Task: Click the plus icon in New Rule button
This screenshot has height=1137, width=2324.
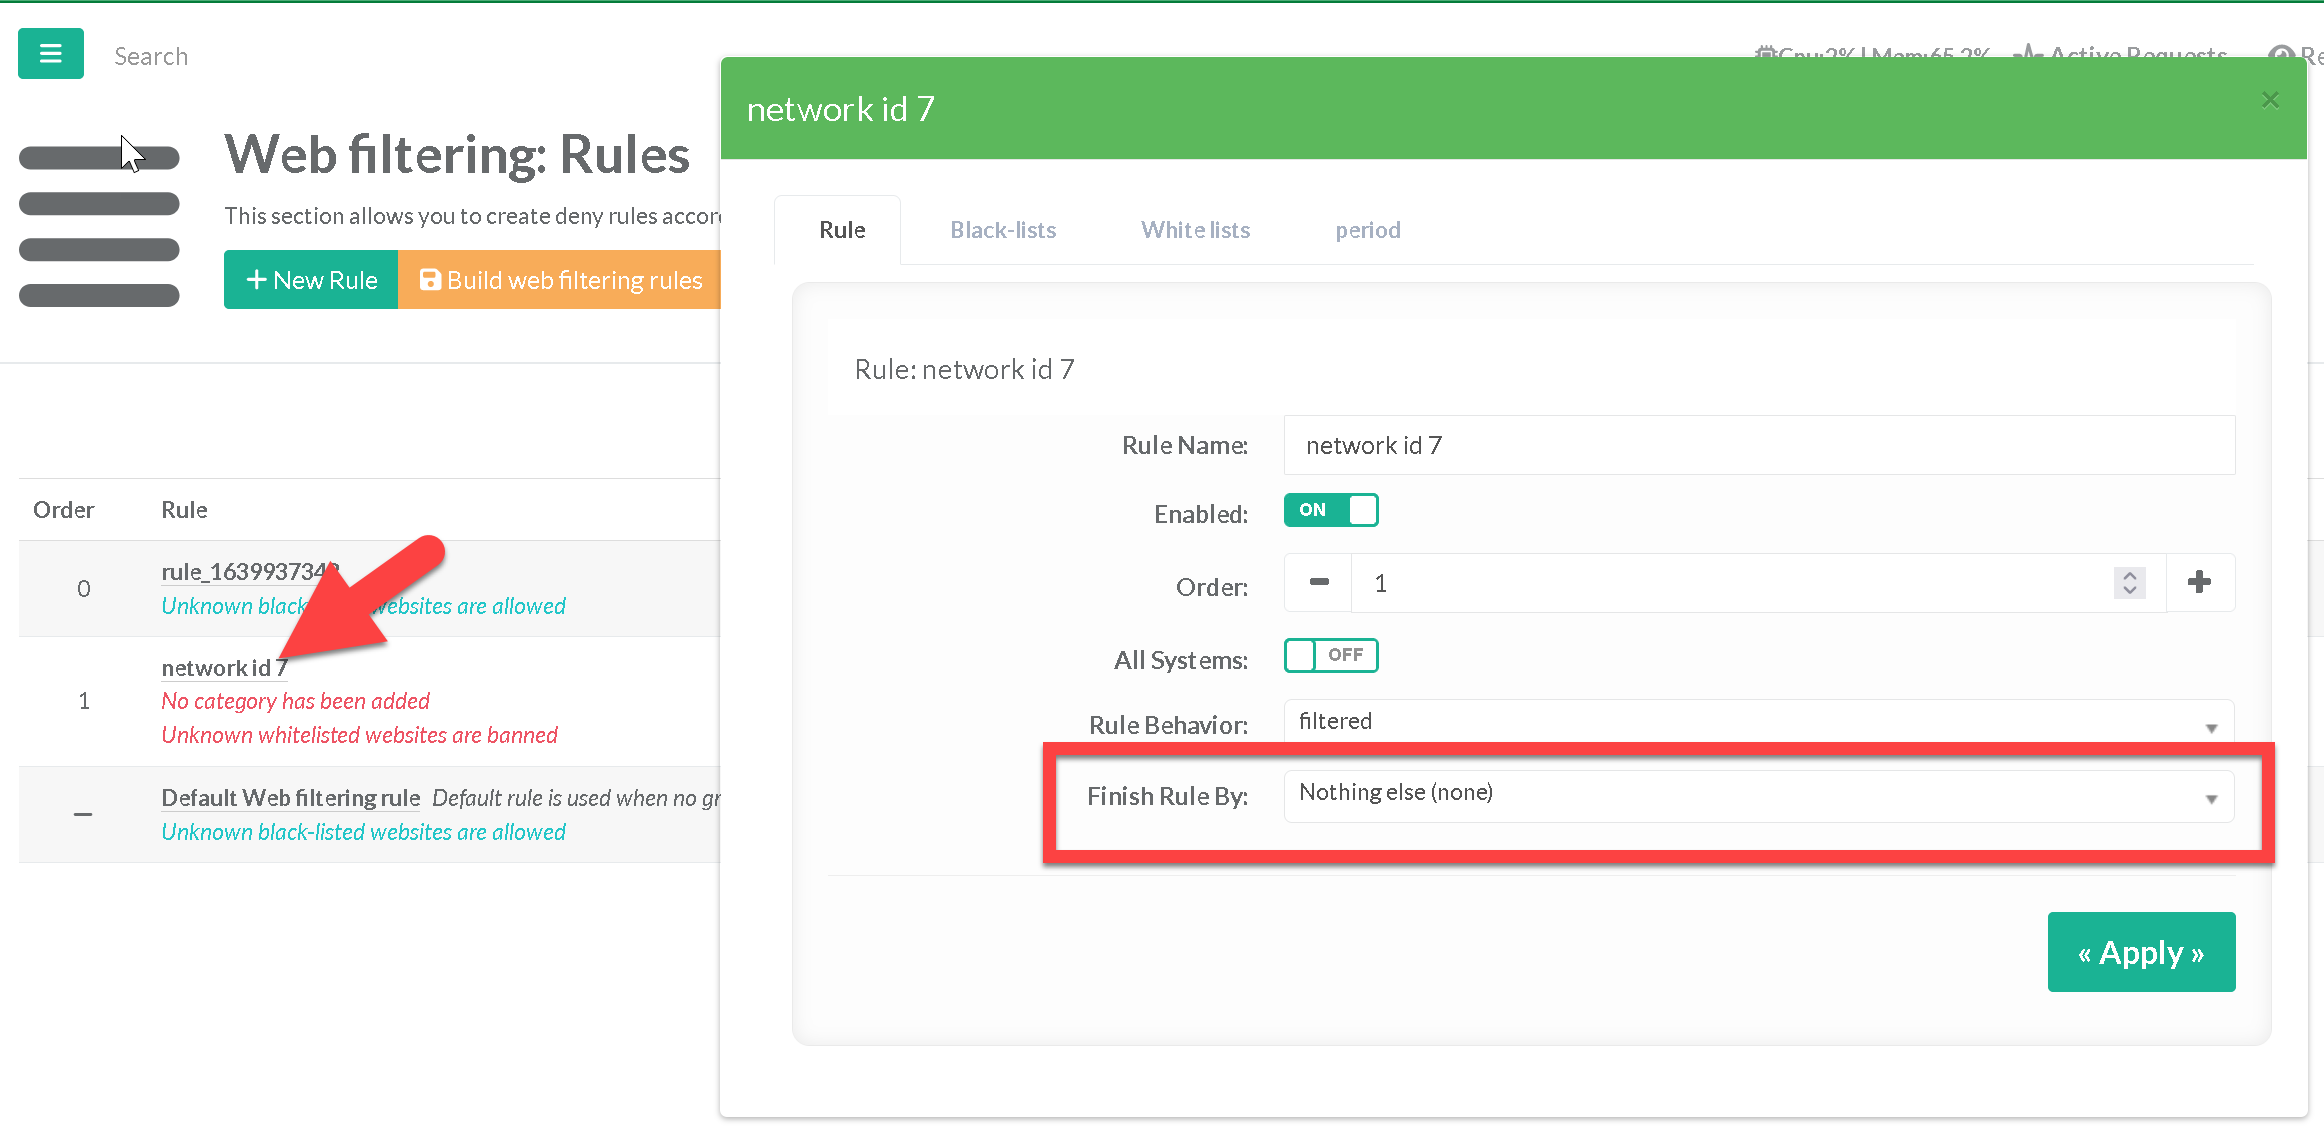Action: click(256, 280)
